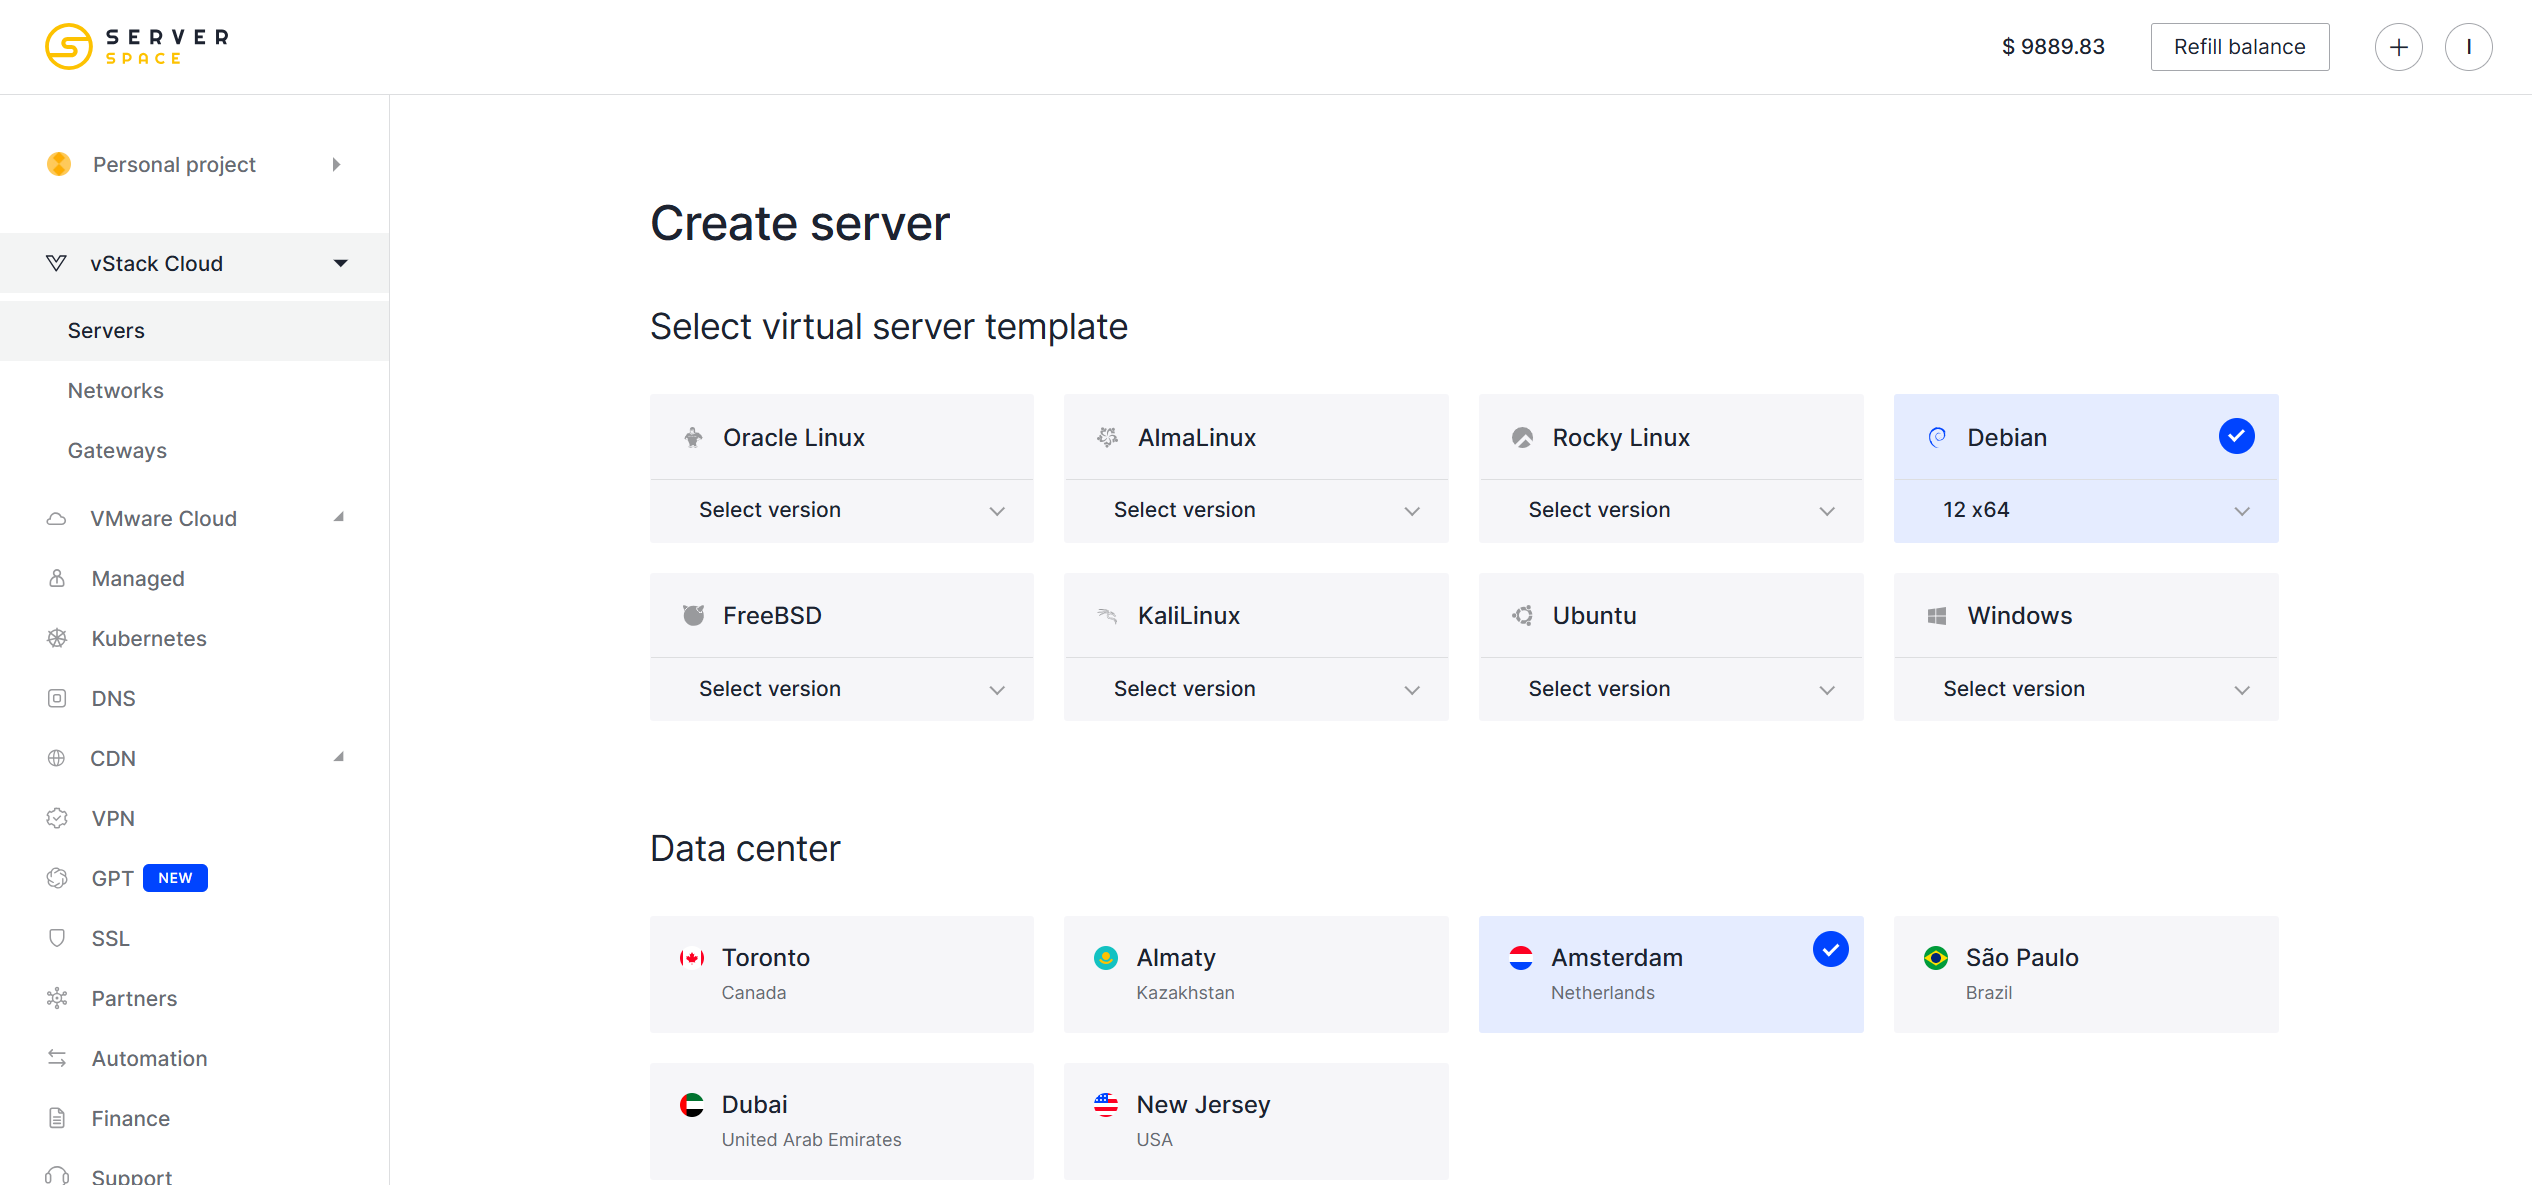The height and width of the screenshot is (1185, 2532).
Task: Open the DNS section link
Action: 113,698
